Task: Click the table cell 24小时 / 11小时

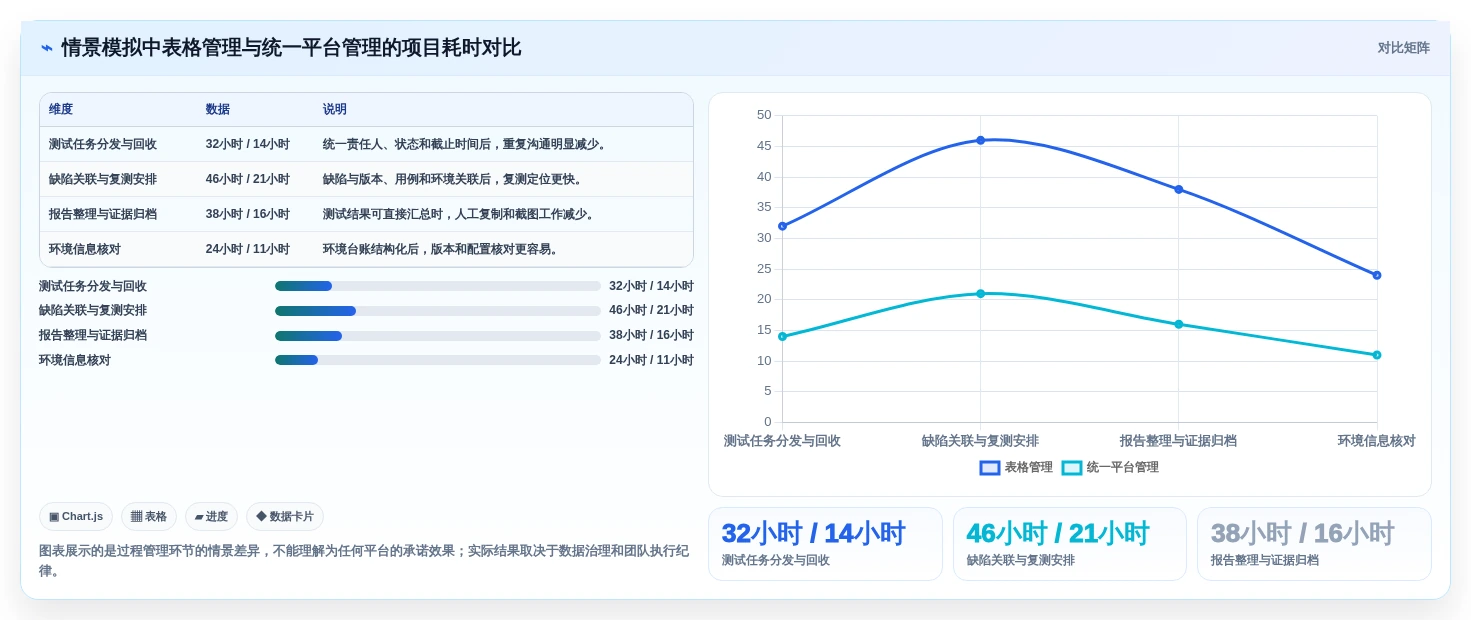Action: pyautogui.click(x=248, y=249)
